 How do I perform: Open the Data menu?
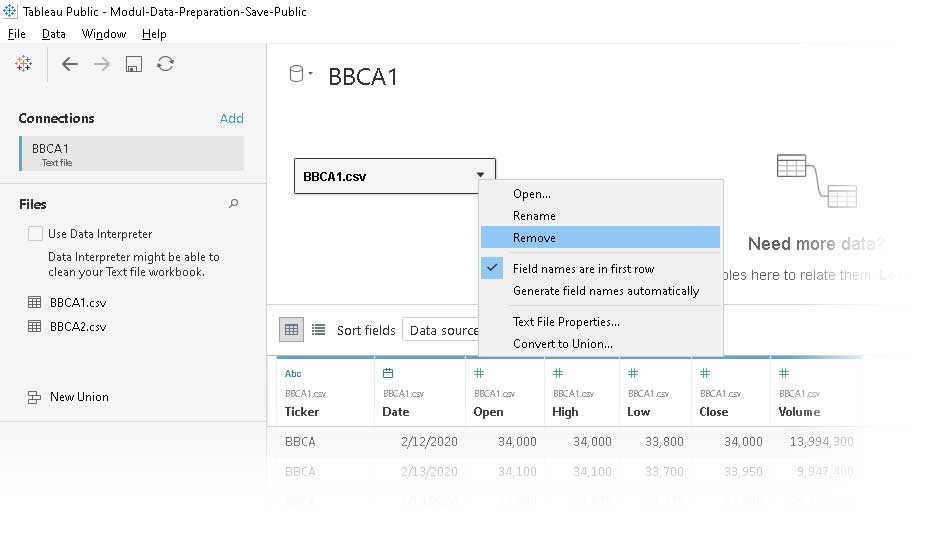point(53,34)
